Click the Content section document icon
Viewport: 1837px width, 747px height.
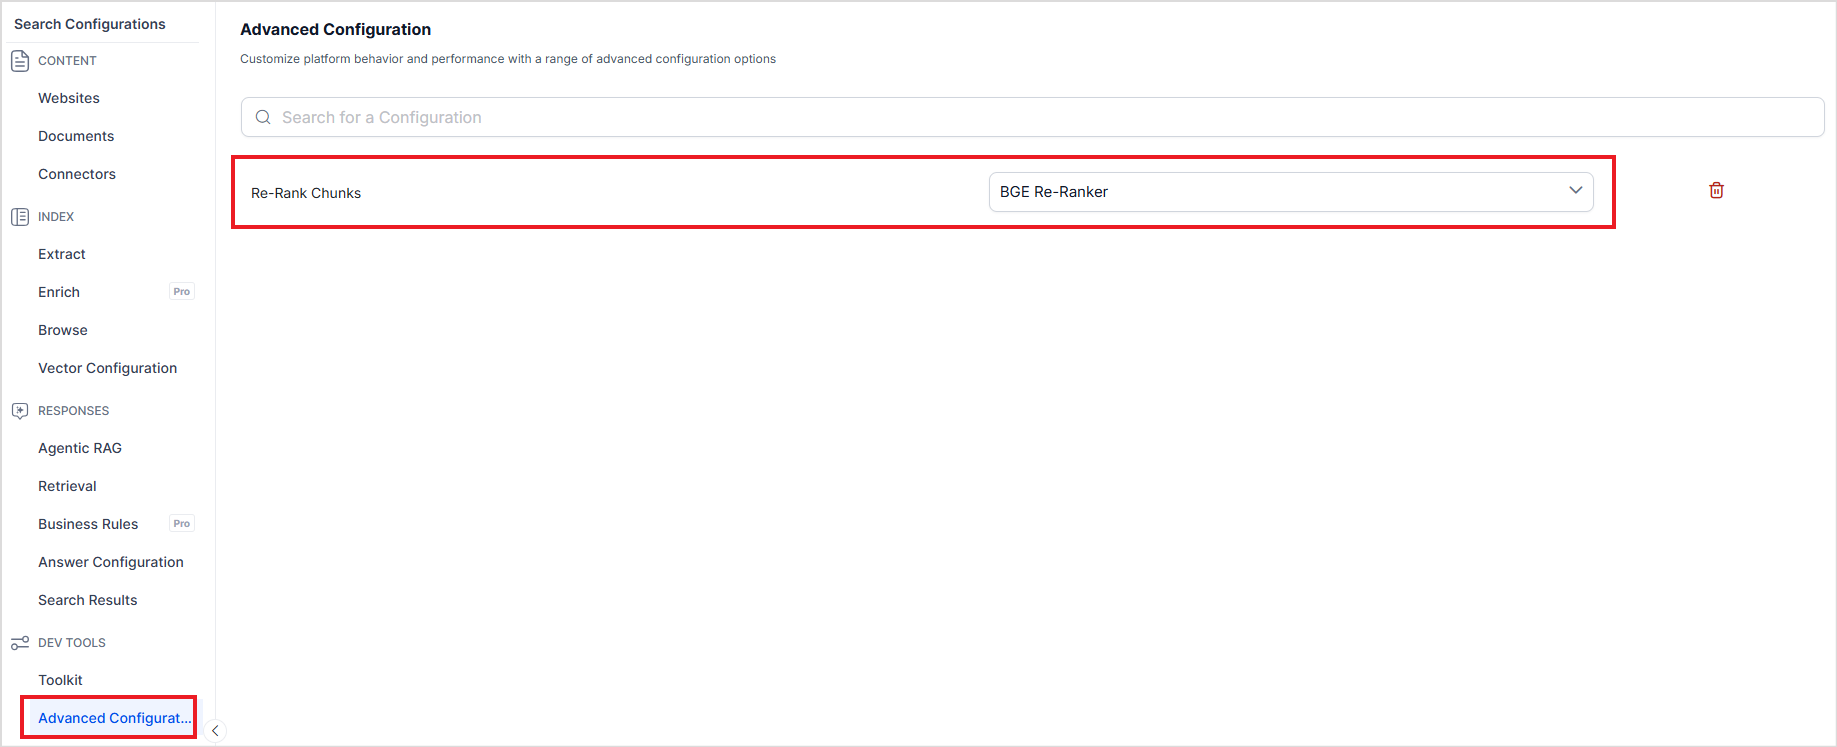(x=19, y=61)
